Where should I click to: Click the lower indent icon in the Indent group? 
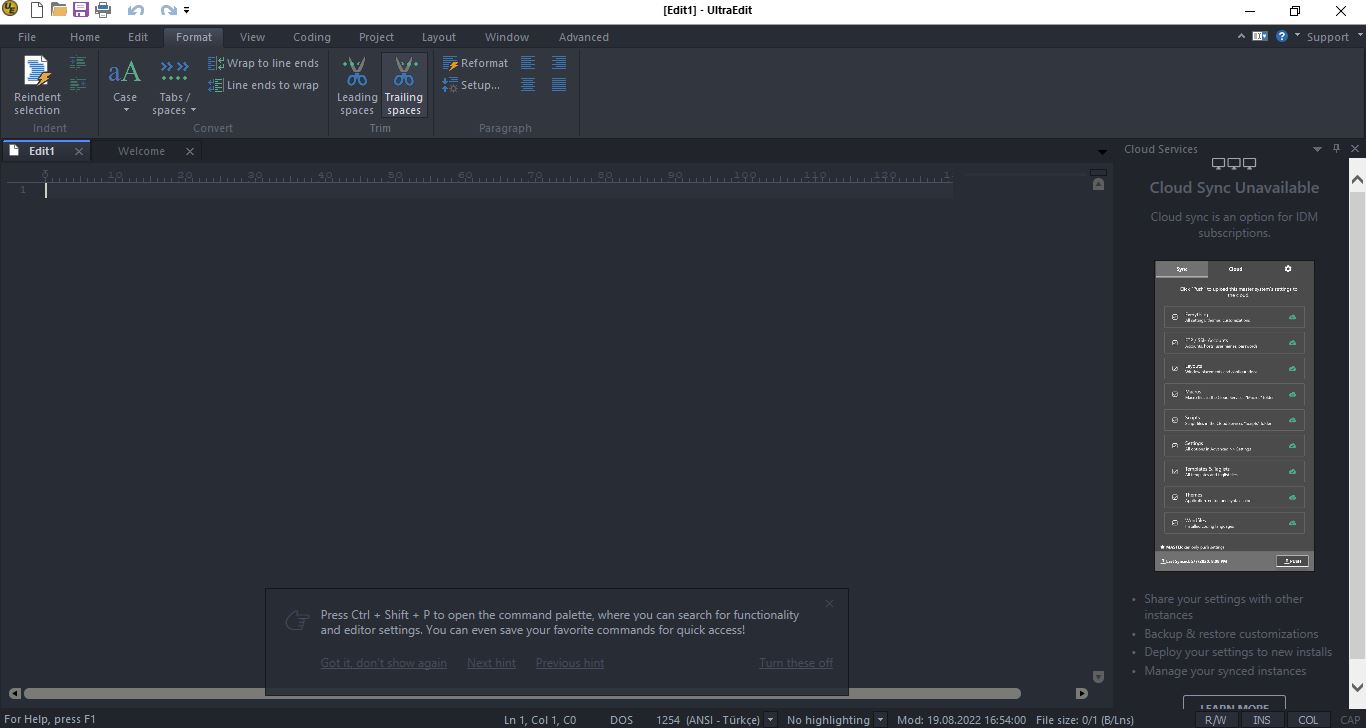pos(78,85)
